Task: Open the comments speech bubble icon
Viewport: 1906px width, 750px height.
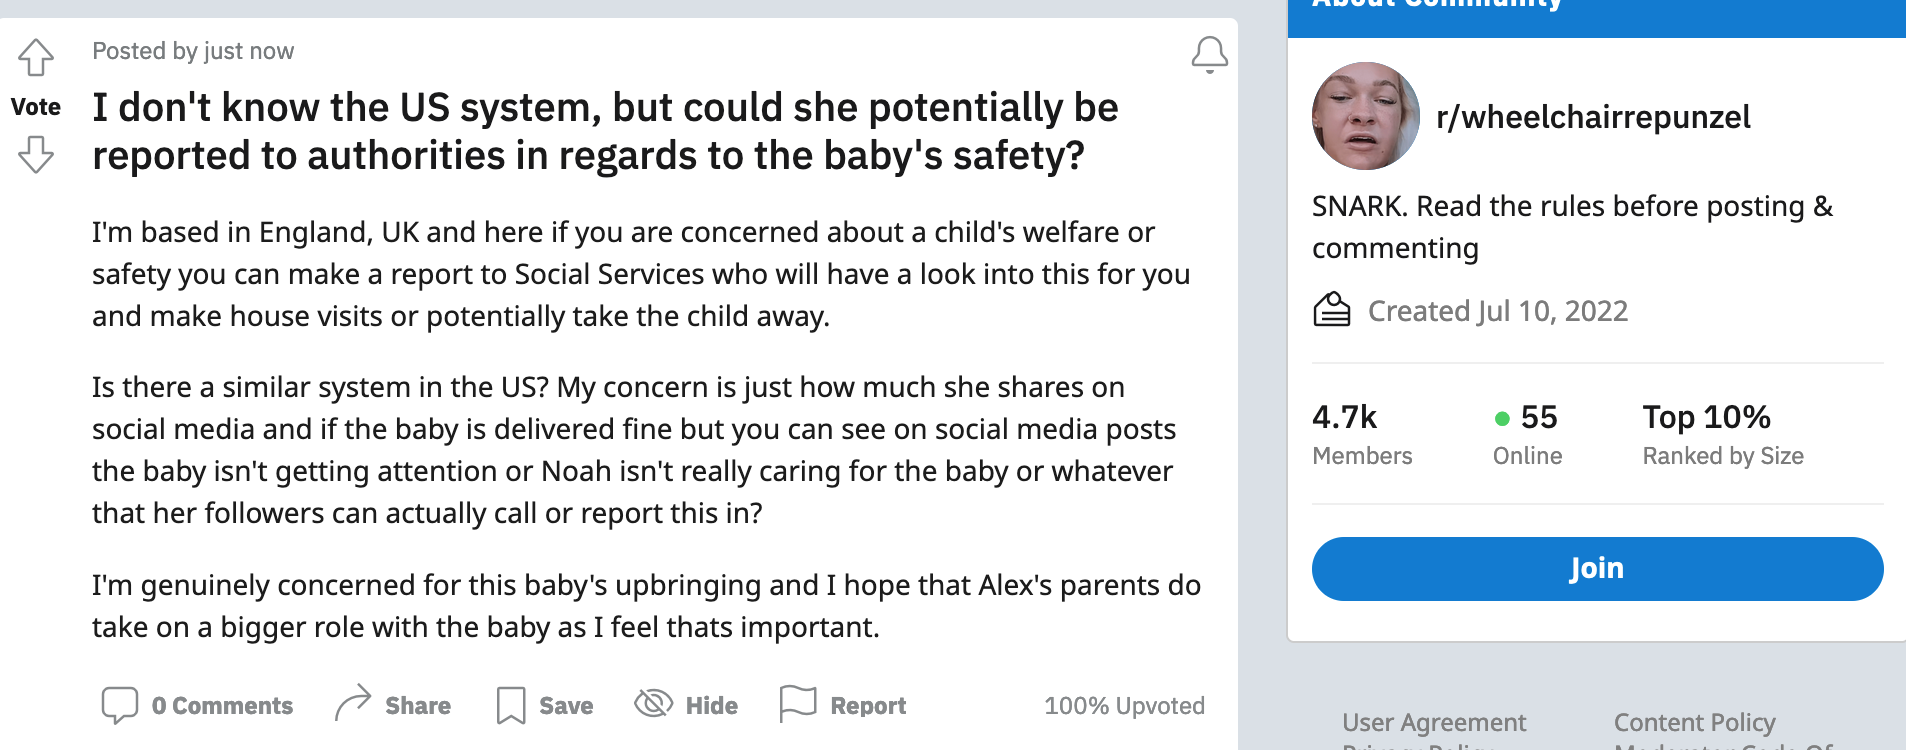Action: pos(120,705)
